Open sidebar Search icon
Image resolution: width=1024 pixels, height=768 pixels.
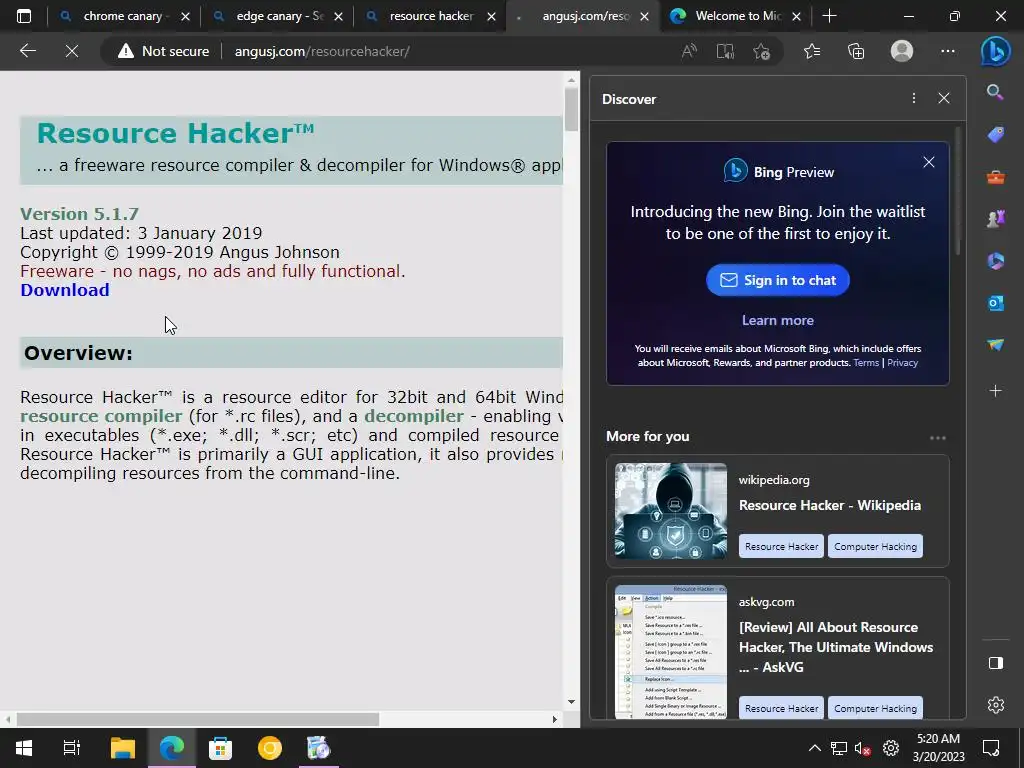pyautogui.click(x=995, y=92)
